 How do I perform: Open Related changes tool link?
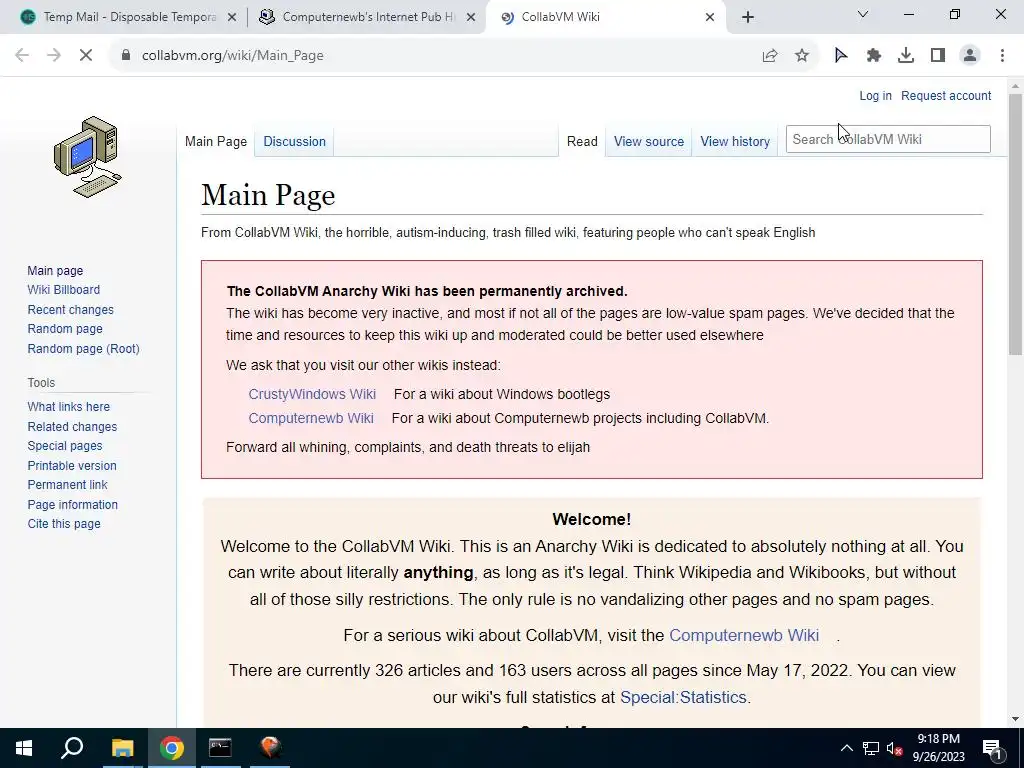tap(72, 426)
